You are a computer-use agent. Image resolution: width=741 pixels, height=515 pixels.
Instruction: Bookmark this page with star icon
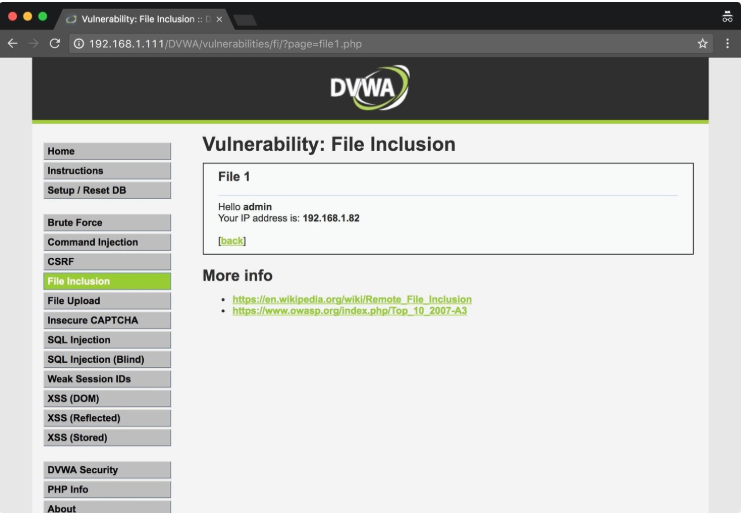click(703, 44)
